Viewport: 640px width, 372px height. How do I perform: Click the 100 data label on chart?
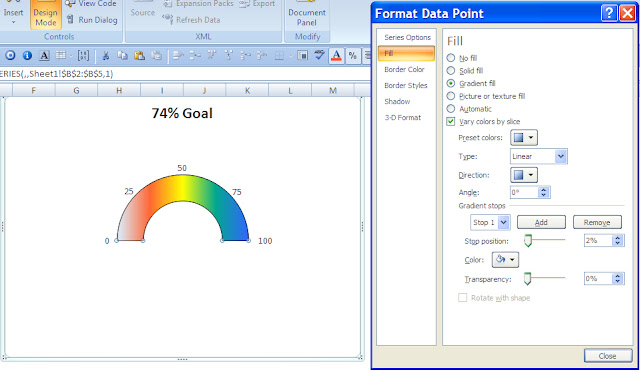click(265, 241)
